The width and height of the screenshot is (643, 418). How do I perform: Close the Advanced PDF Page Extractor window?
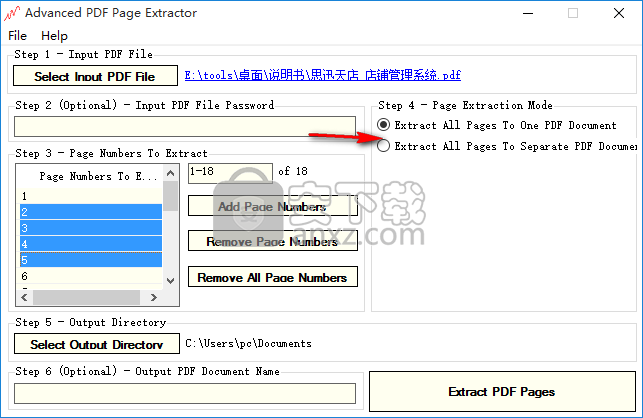pos(619,13)
